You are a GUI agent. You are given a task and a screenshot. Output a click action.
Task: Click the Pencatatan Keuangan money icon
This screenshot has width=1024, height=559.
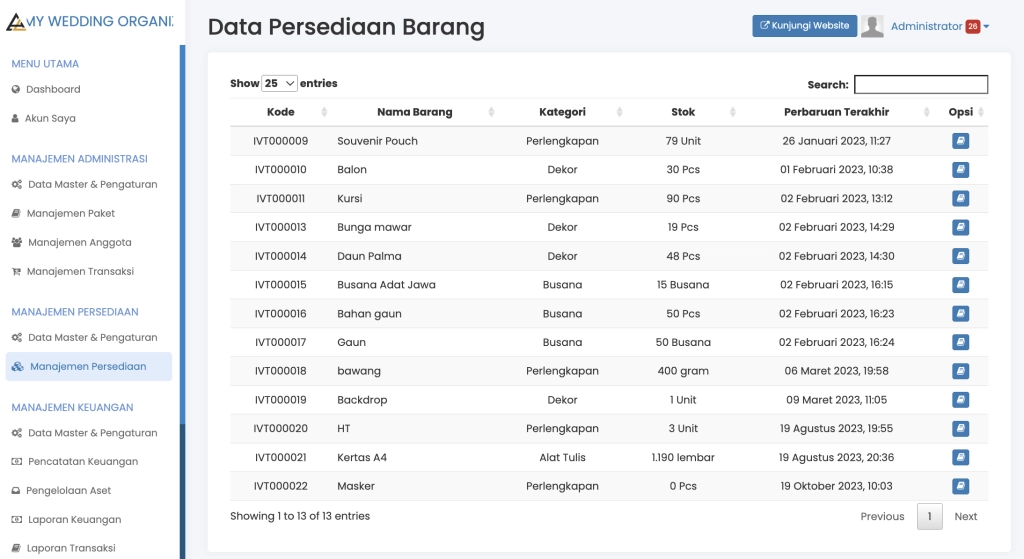click(16, 462)
